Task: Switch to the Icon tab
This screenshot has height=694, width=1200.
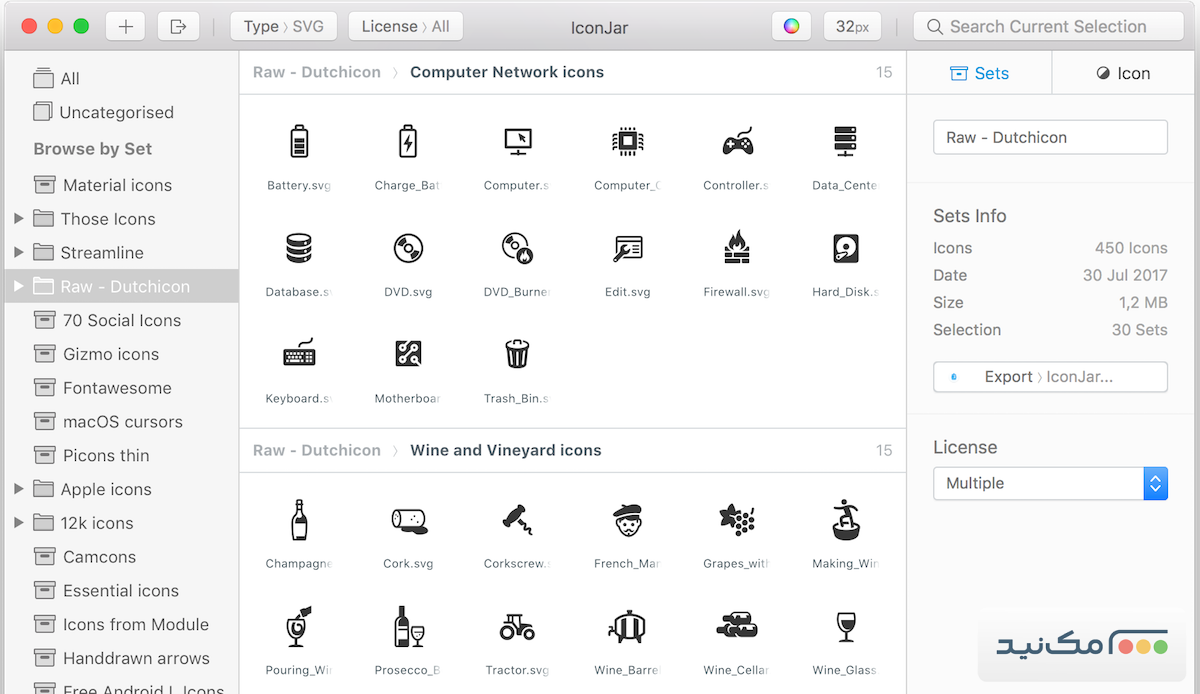Action: pos(1122,73)
